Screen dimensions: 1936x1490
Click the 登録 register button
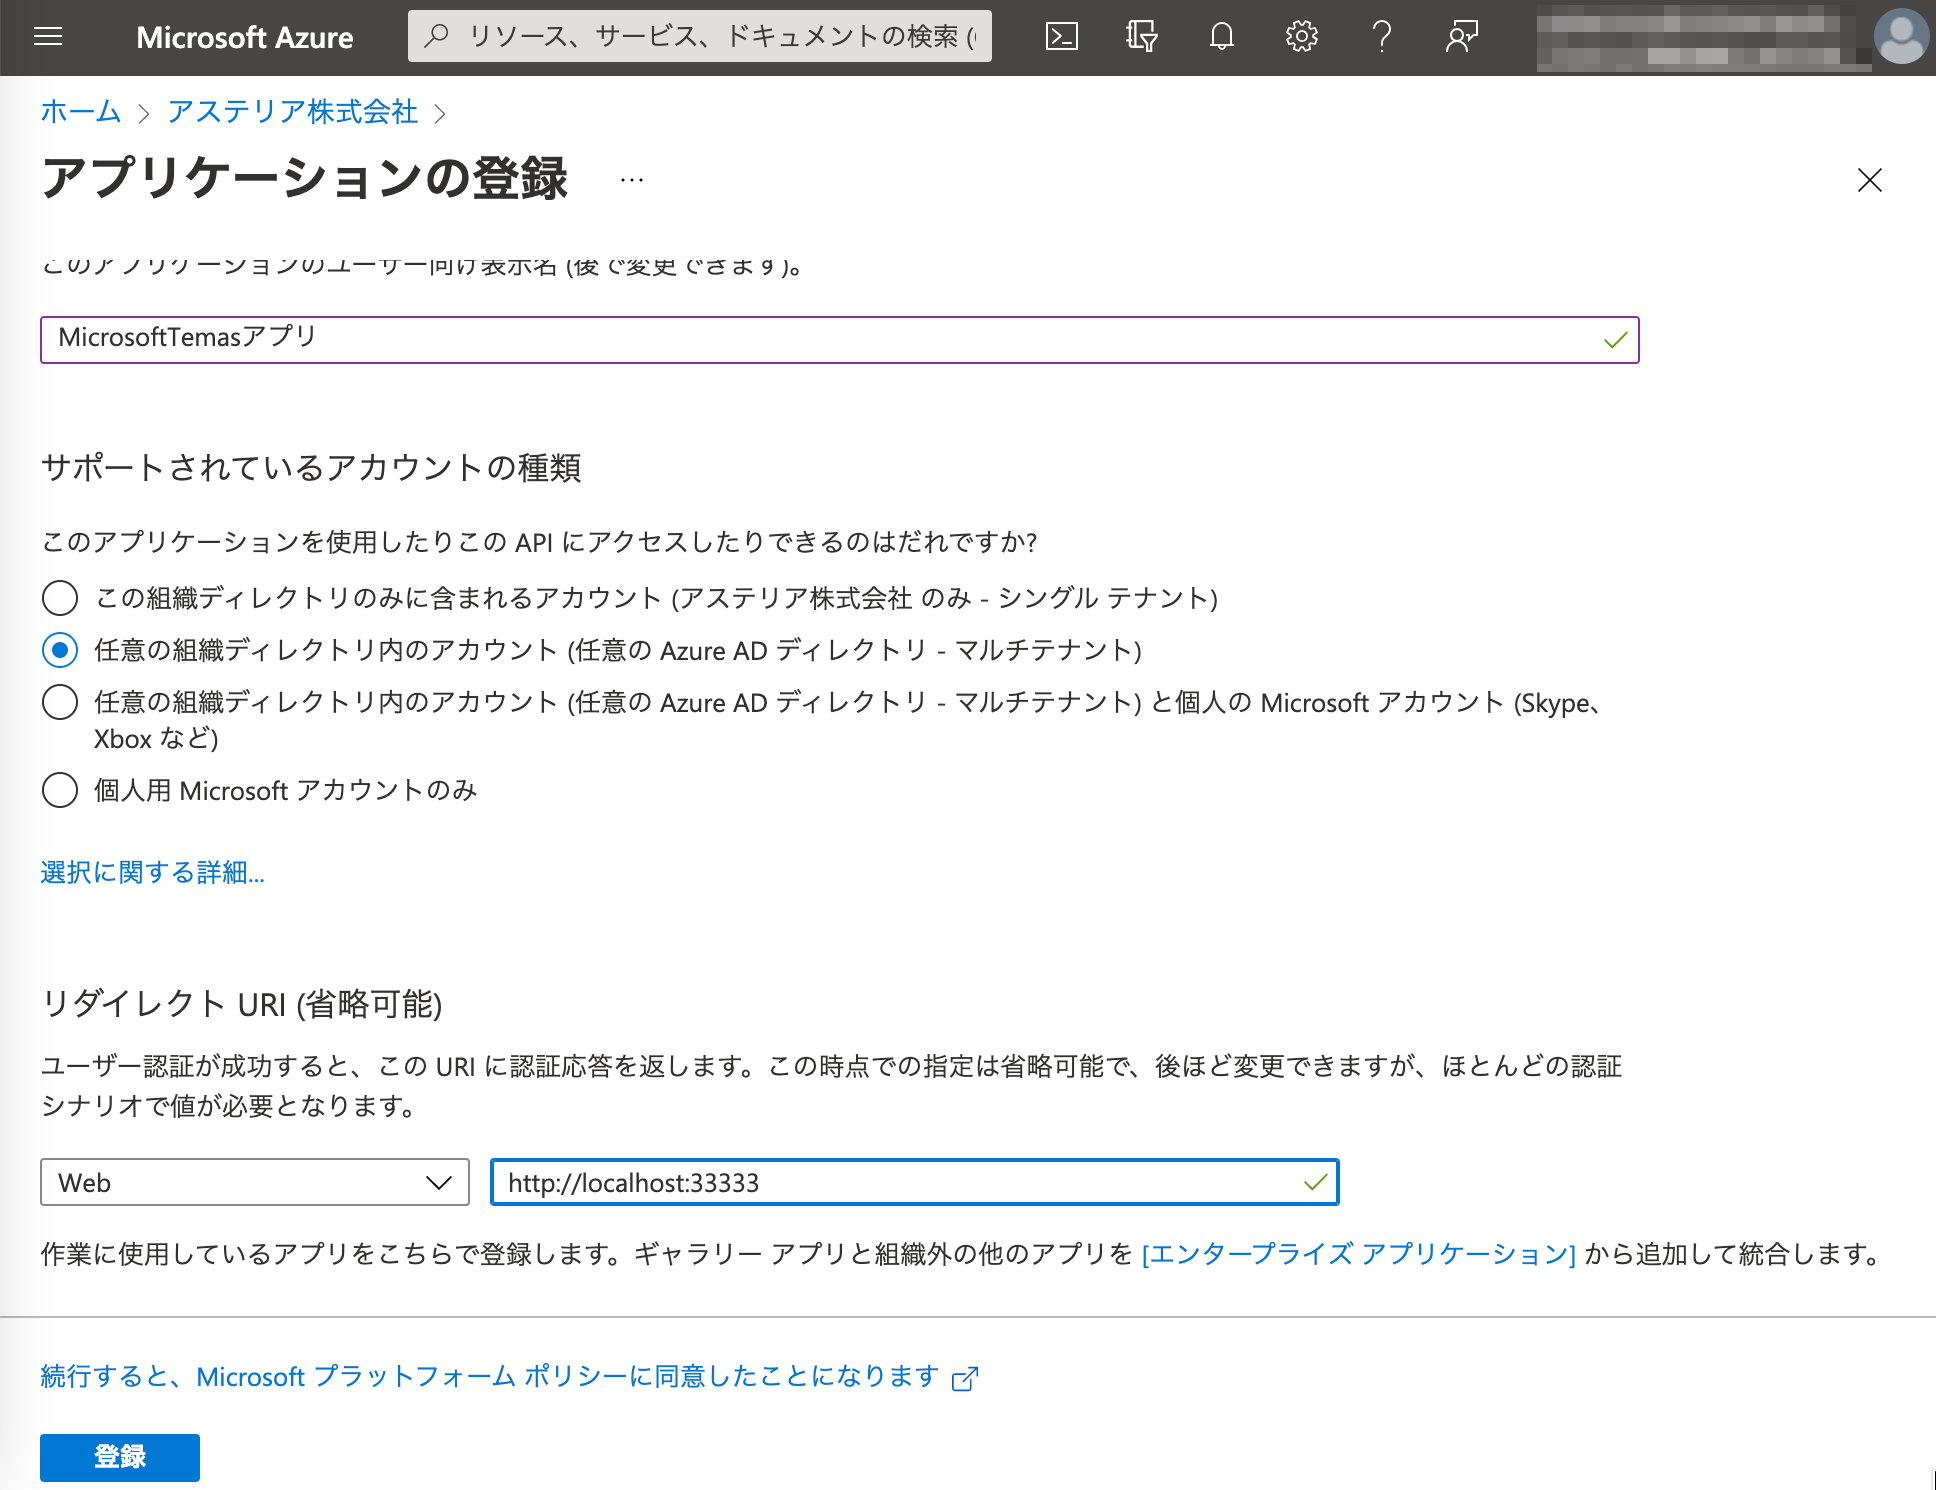coord(120,1457)
